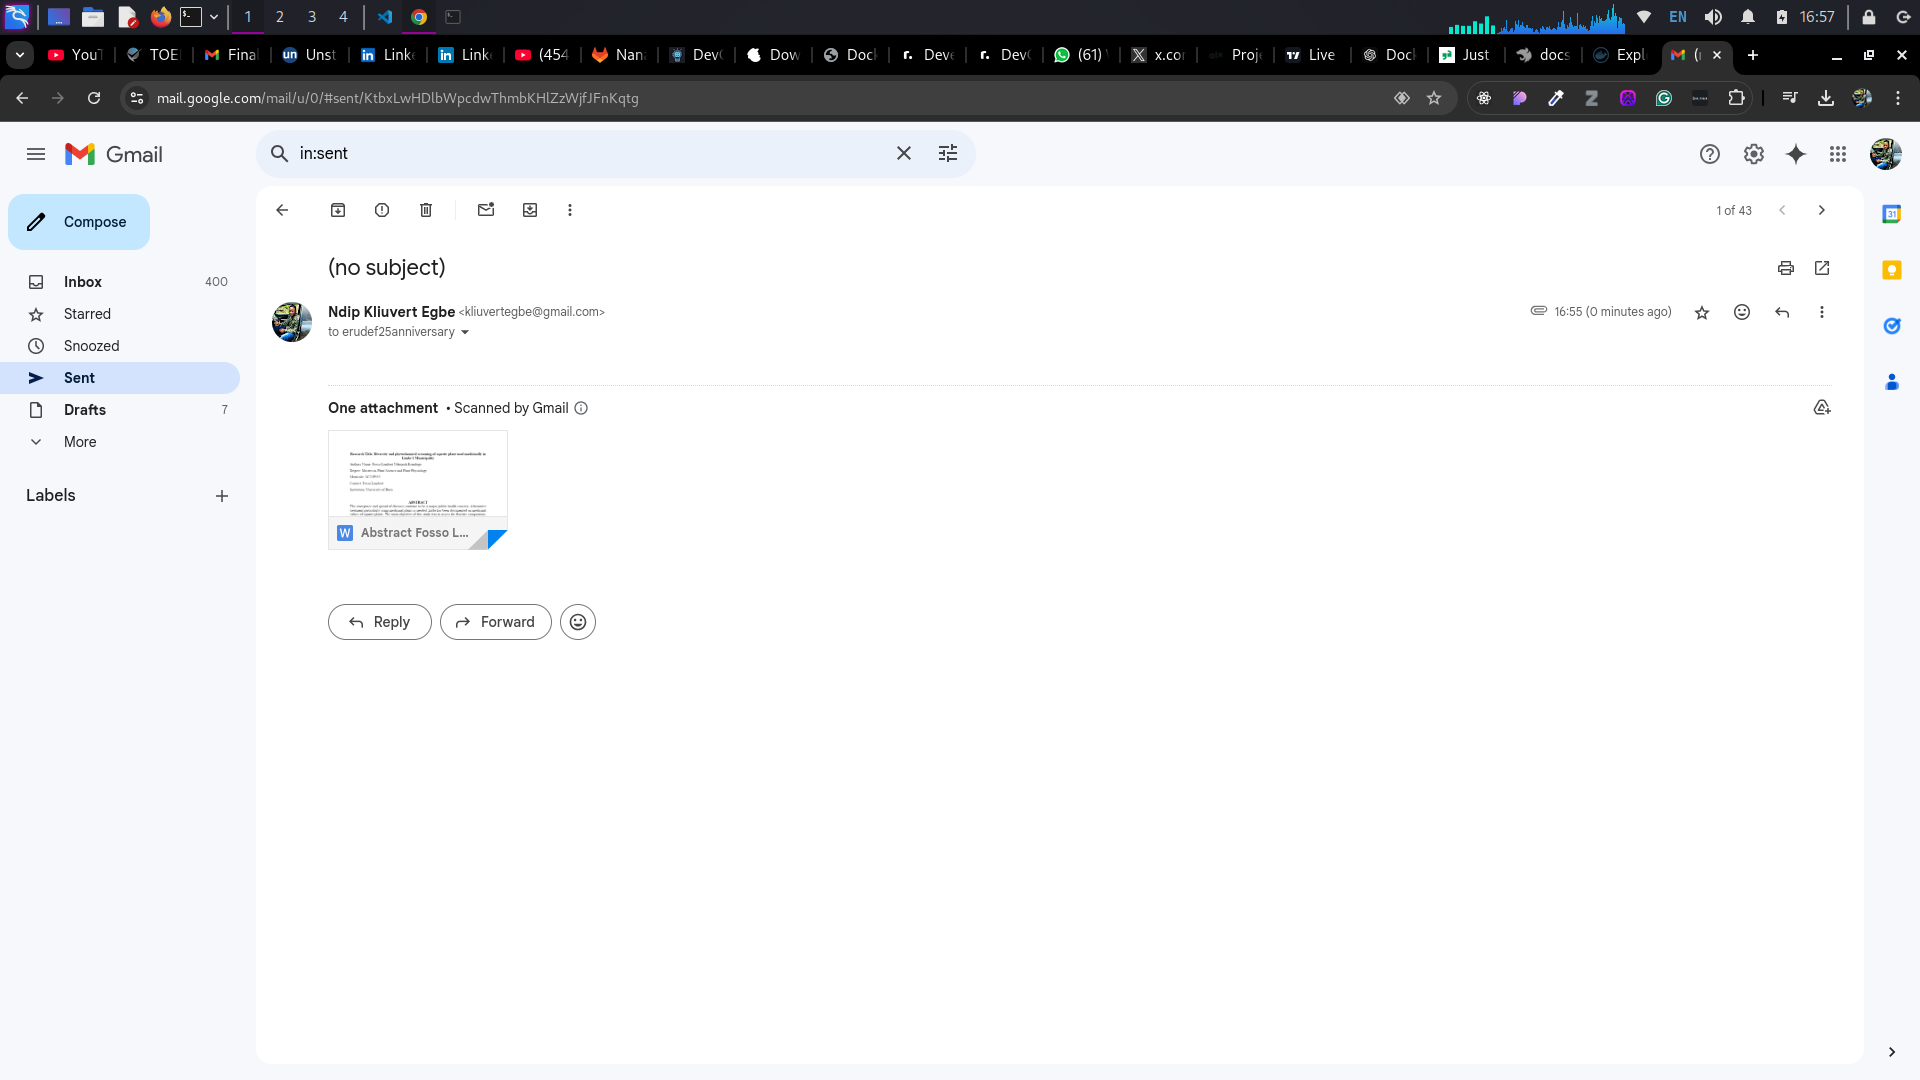Open message options three-dot menu

point(1822,312)
